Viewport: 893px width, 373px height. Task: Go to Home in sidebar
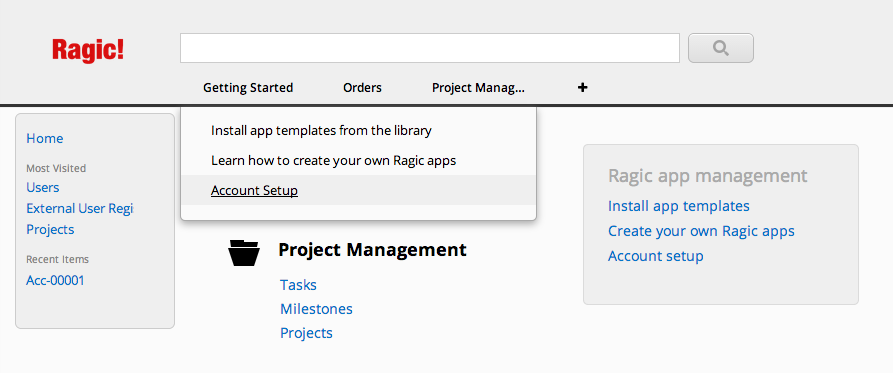click(x=44, y=138)
